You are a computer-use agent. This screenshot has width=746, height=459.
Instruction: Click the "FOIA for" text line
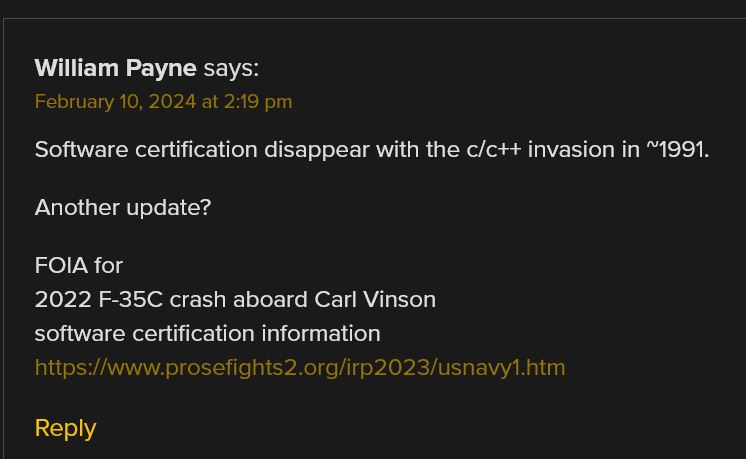pyautogui.click(x=79, y=265)
